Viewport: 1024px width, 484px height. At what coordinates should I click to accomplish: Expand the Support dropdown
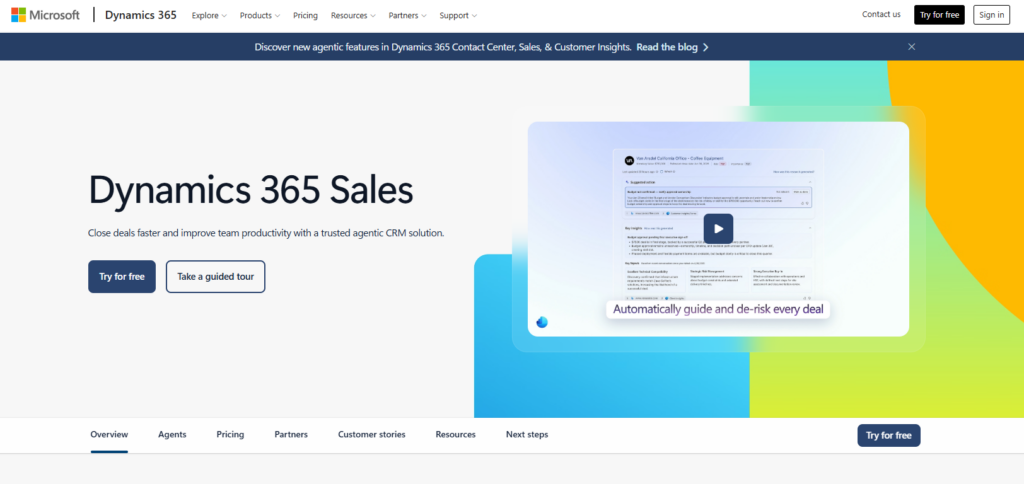(458, 15)
